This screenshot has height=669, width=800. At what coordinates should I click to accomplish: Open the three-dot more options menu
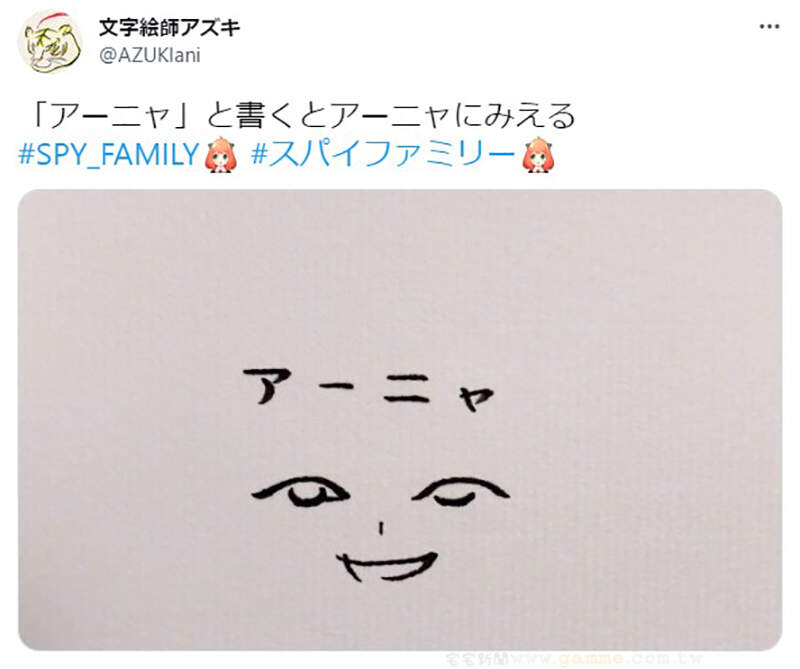(769, 27)
